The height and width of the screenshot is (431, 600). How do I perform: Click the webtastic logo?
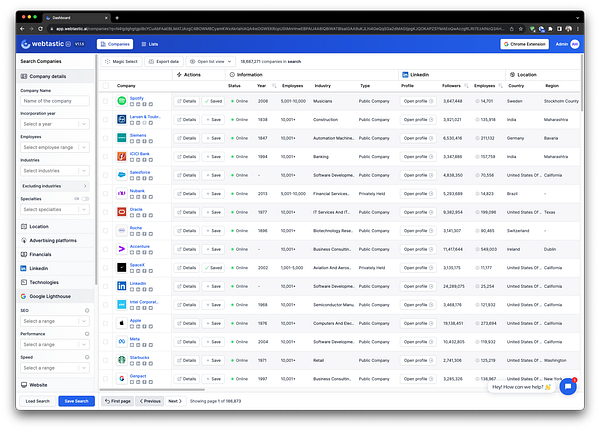pyautogui.click(x=46, y=44)
